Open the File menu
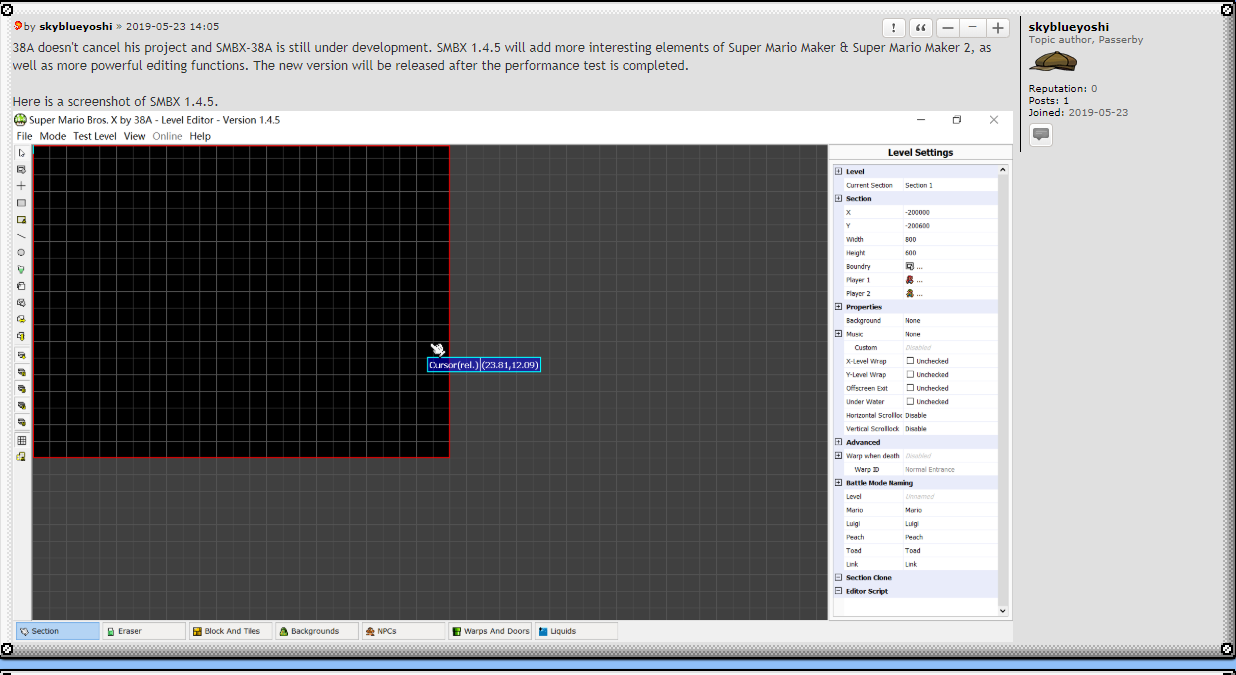The image size is (1236, 675). point(24,136)
